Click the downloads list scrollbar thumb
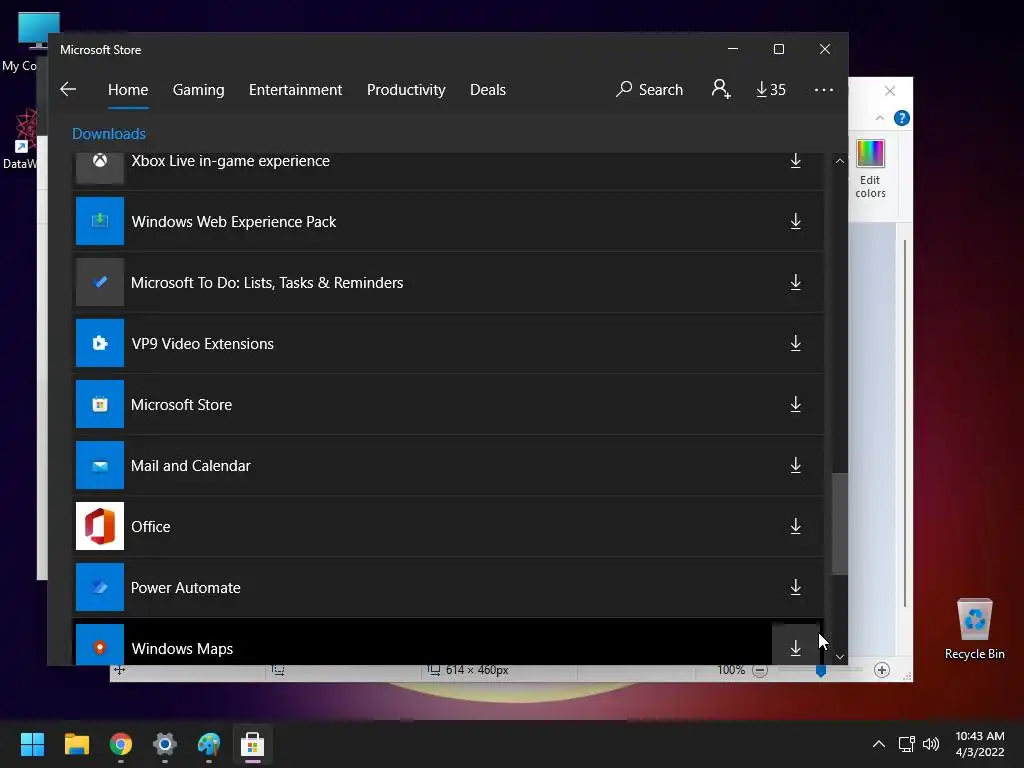 pyautogui.click(x=840, y=524)
